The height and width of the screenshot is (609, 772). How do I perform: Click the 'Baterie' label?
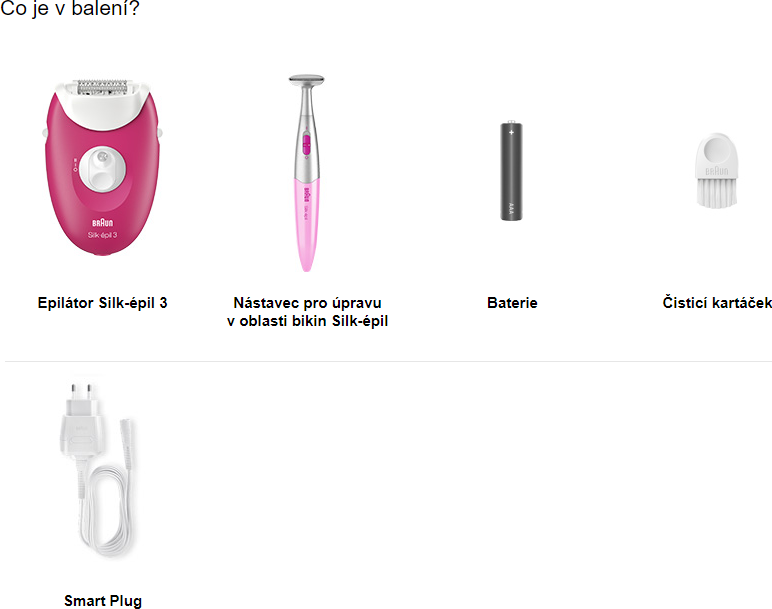pos(512,303)
